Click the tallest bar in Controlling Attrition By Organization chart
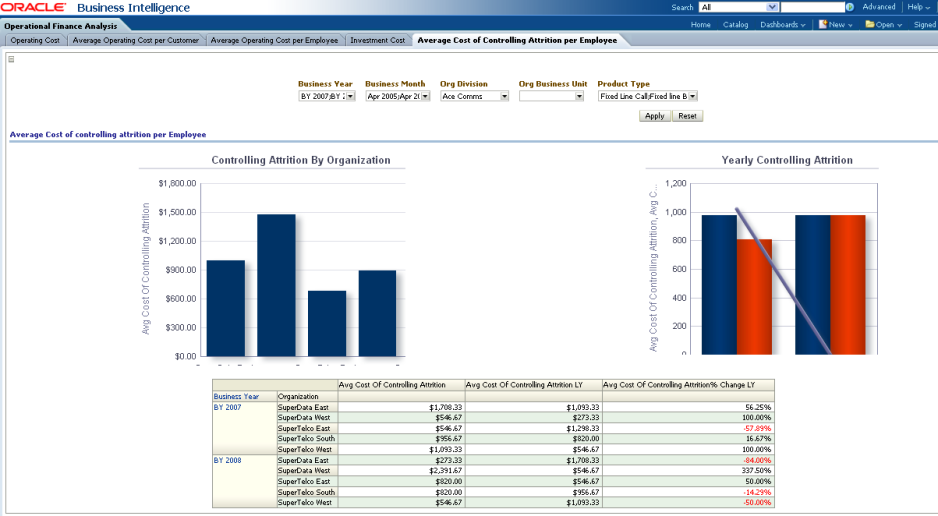The image size is (938, 516). (276, 285)
